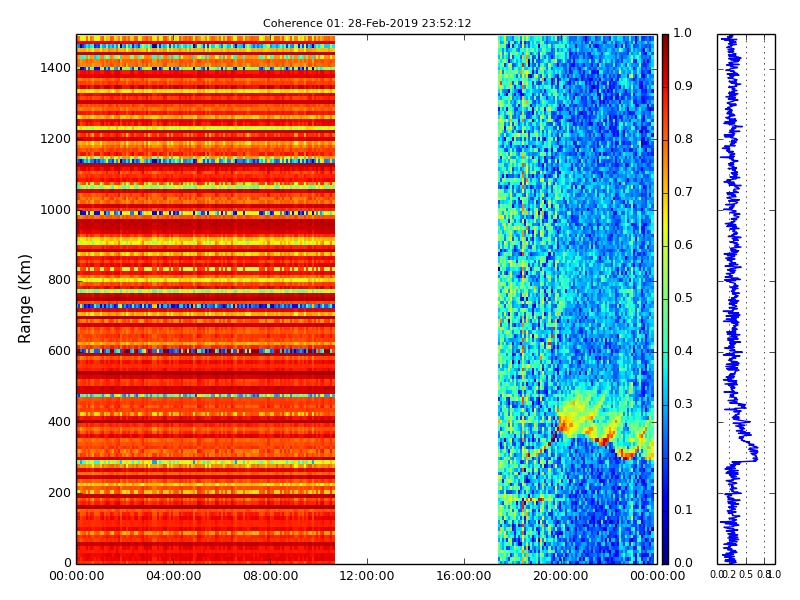Click the colorbar 0.5 label
The width and height of the screenshot is (800, 600).
click(683, 298)
